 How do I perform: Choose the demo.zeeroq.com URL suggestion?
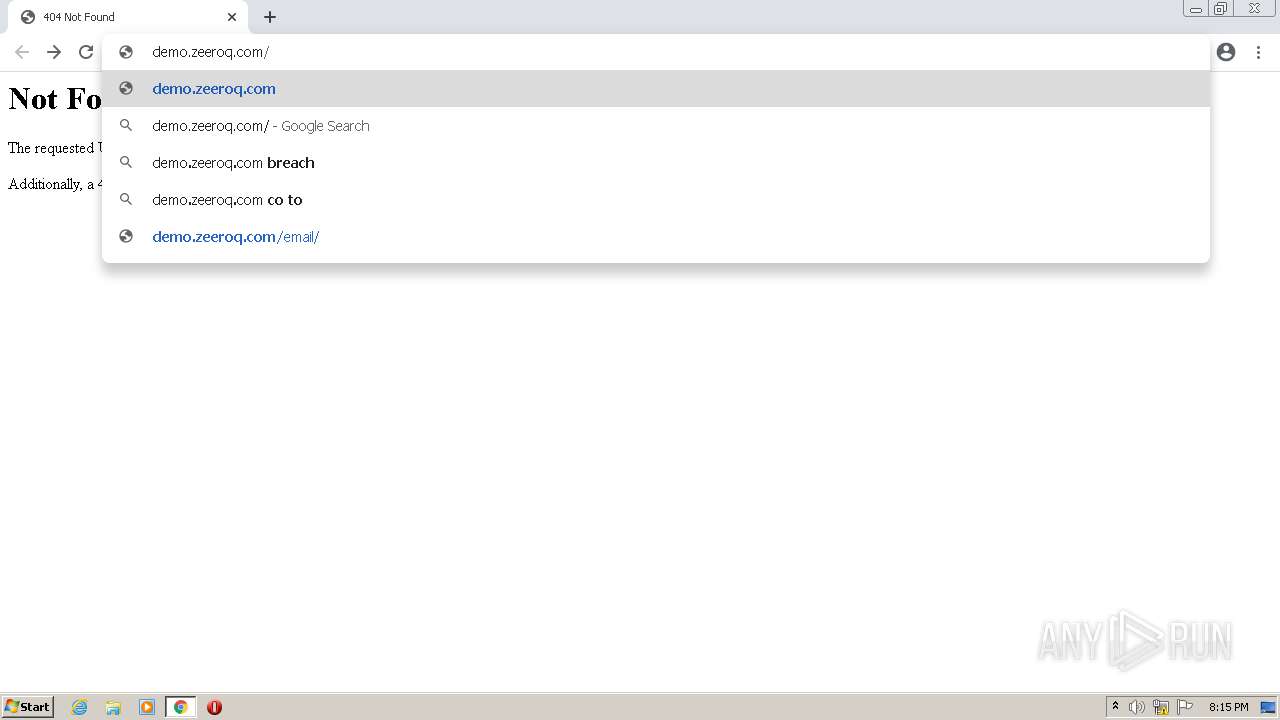(656, 88)
